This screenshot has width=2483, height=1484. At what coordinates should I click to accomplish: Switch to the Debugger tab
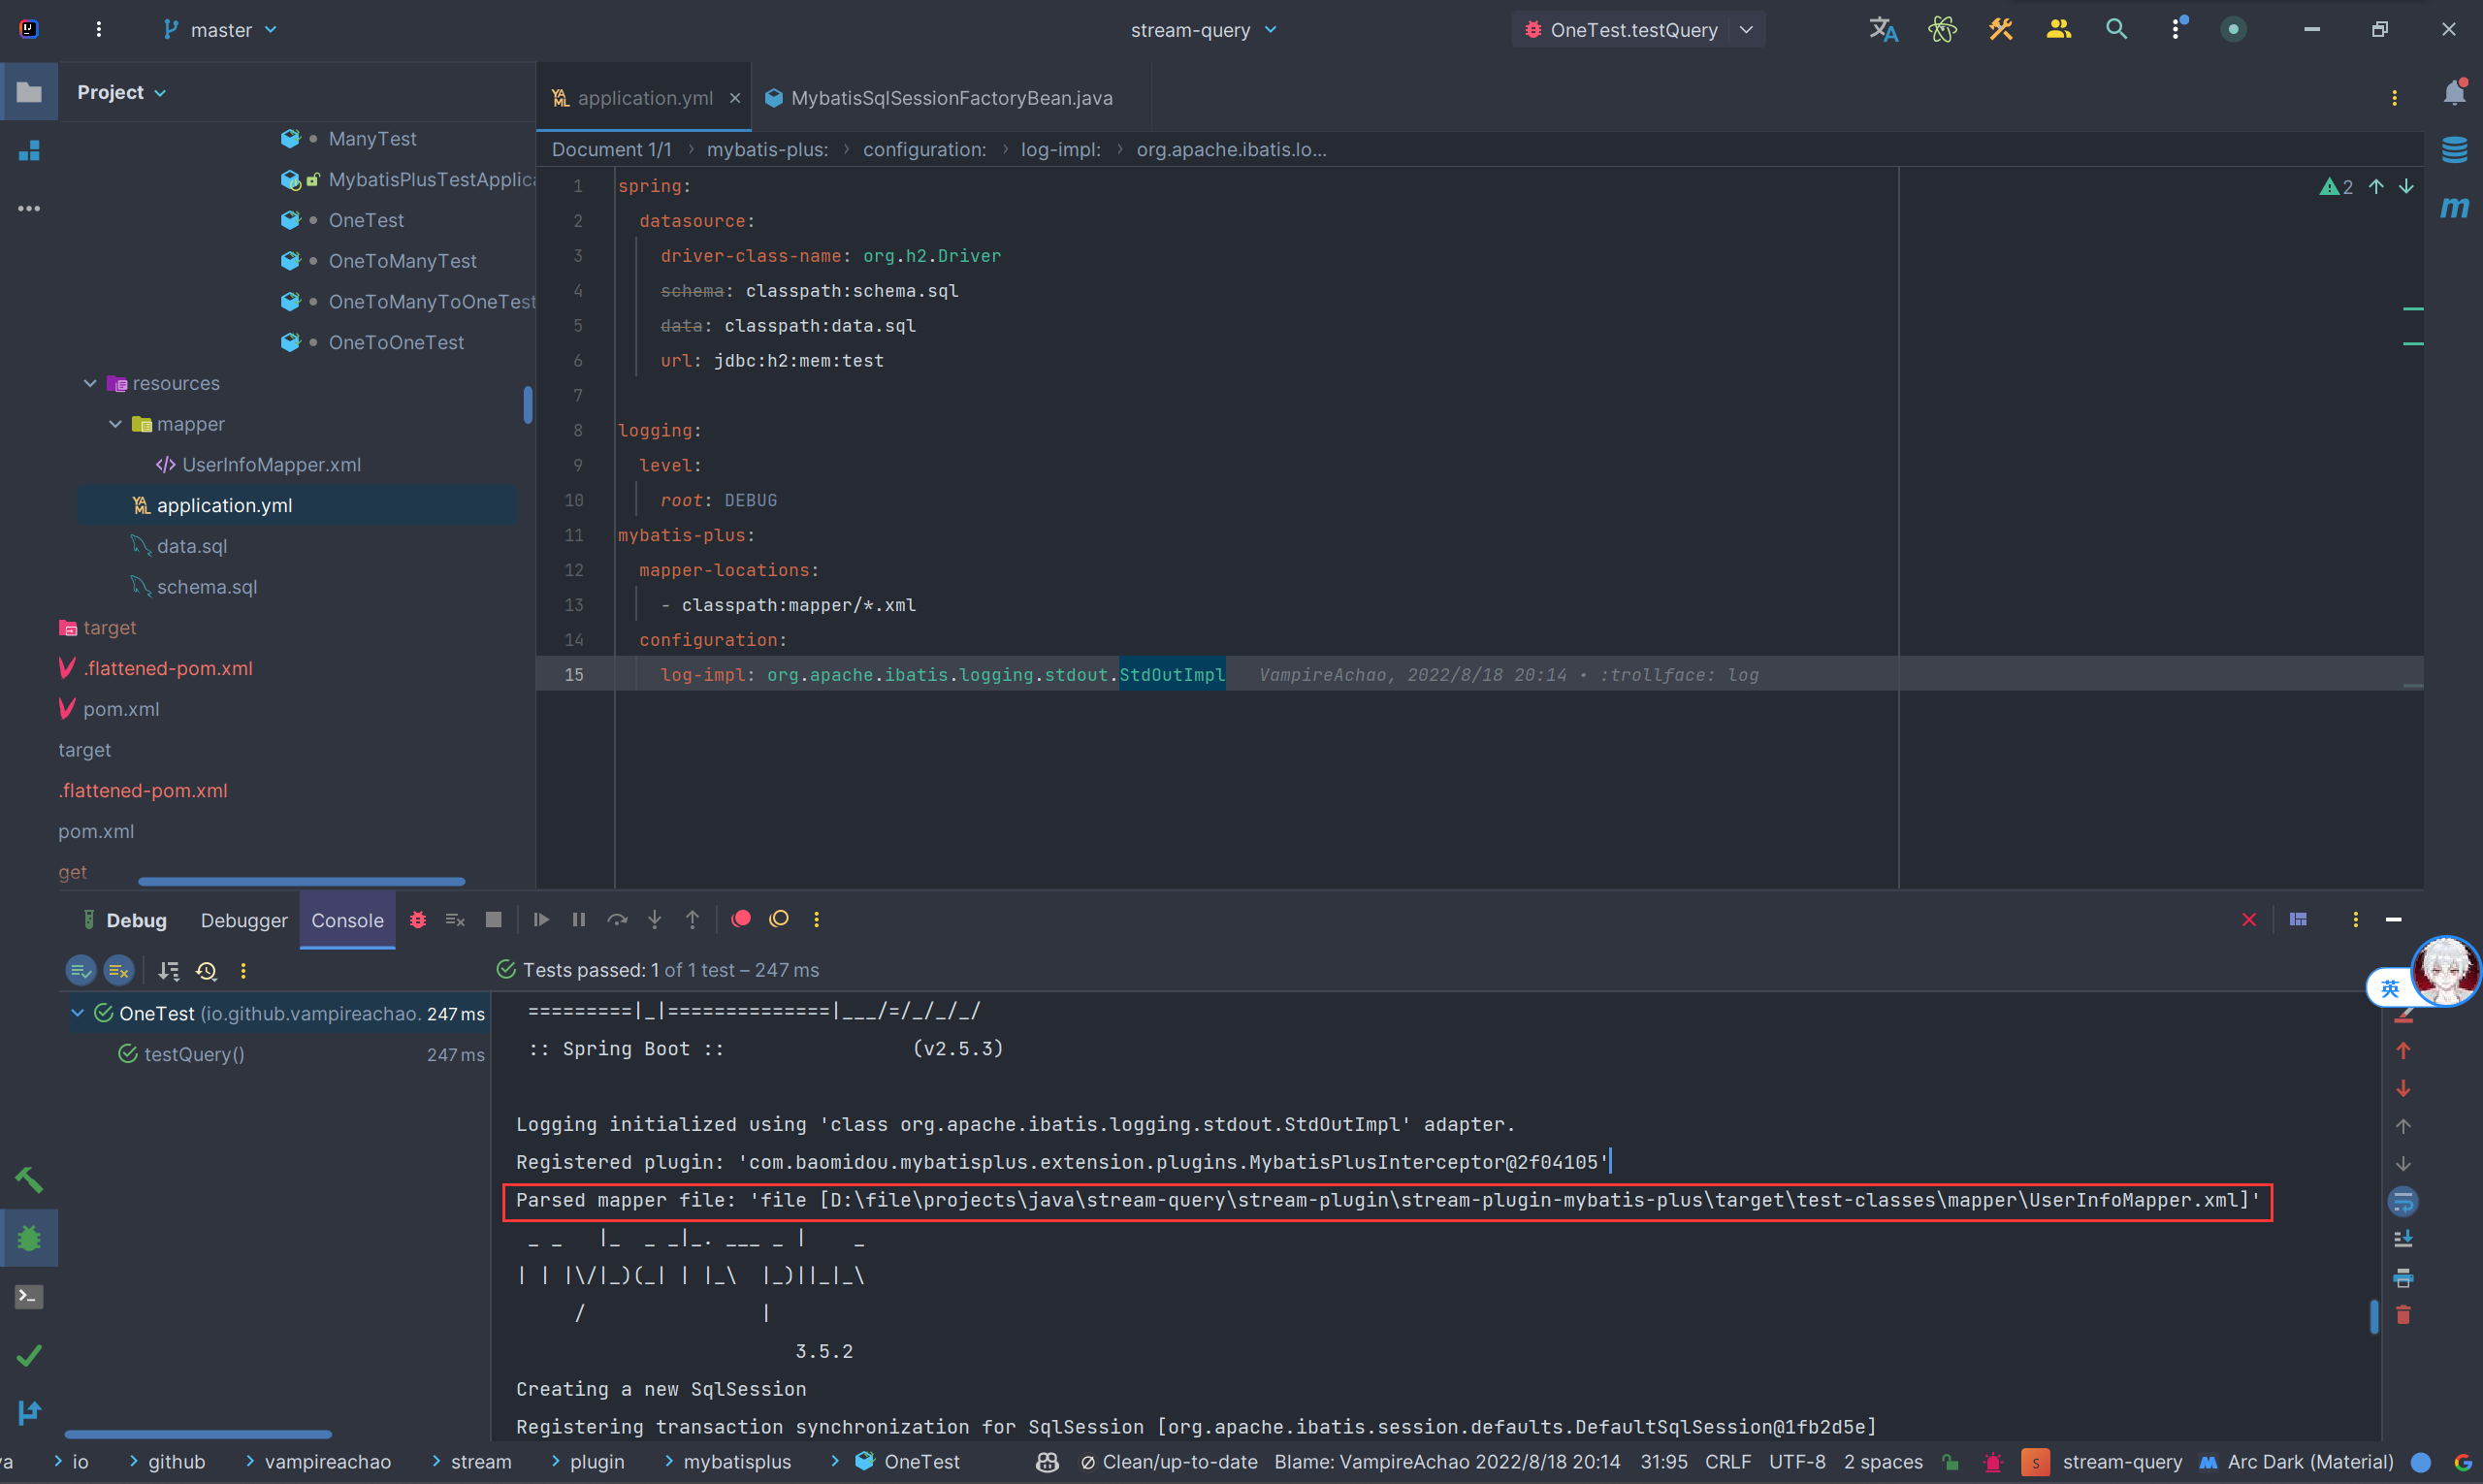tap(244, 921)
